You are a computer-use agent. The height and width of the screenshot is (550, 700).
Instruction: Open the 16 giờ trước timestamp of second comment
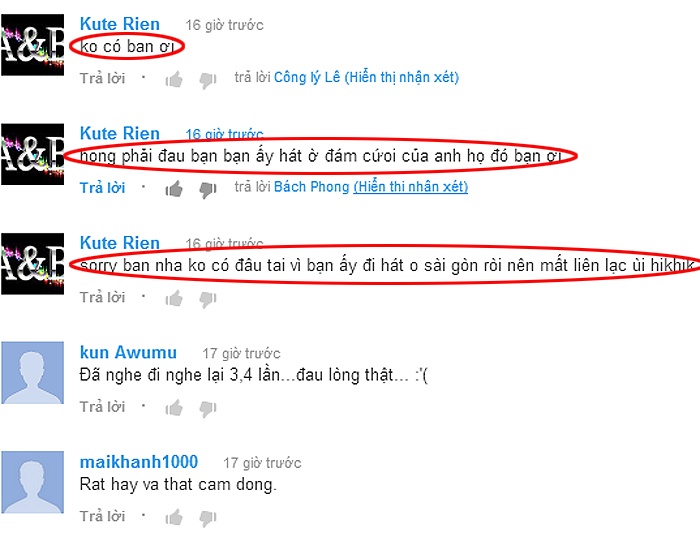click(224, 134)
